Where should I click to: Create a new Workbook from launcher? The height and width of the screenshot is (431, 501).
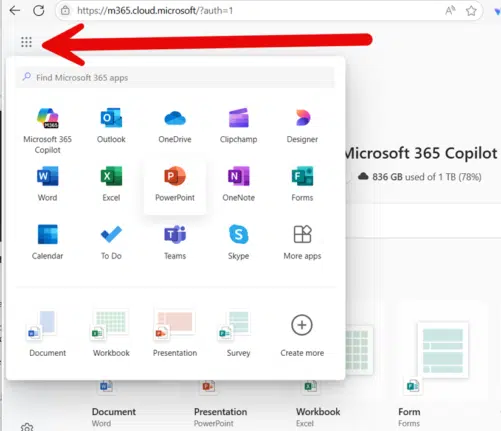[111, 333]
